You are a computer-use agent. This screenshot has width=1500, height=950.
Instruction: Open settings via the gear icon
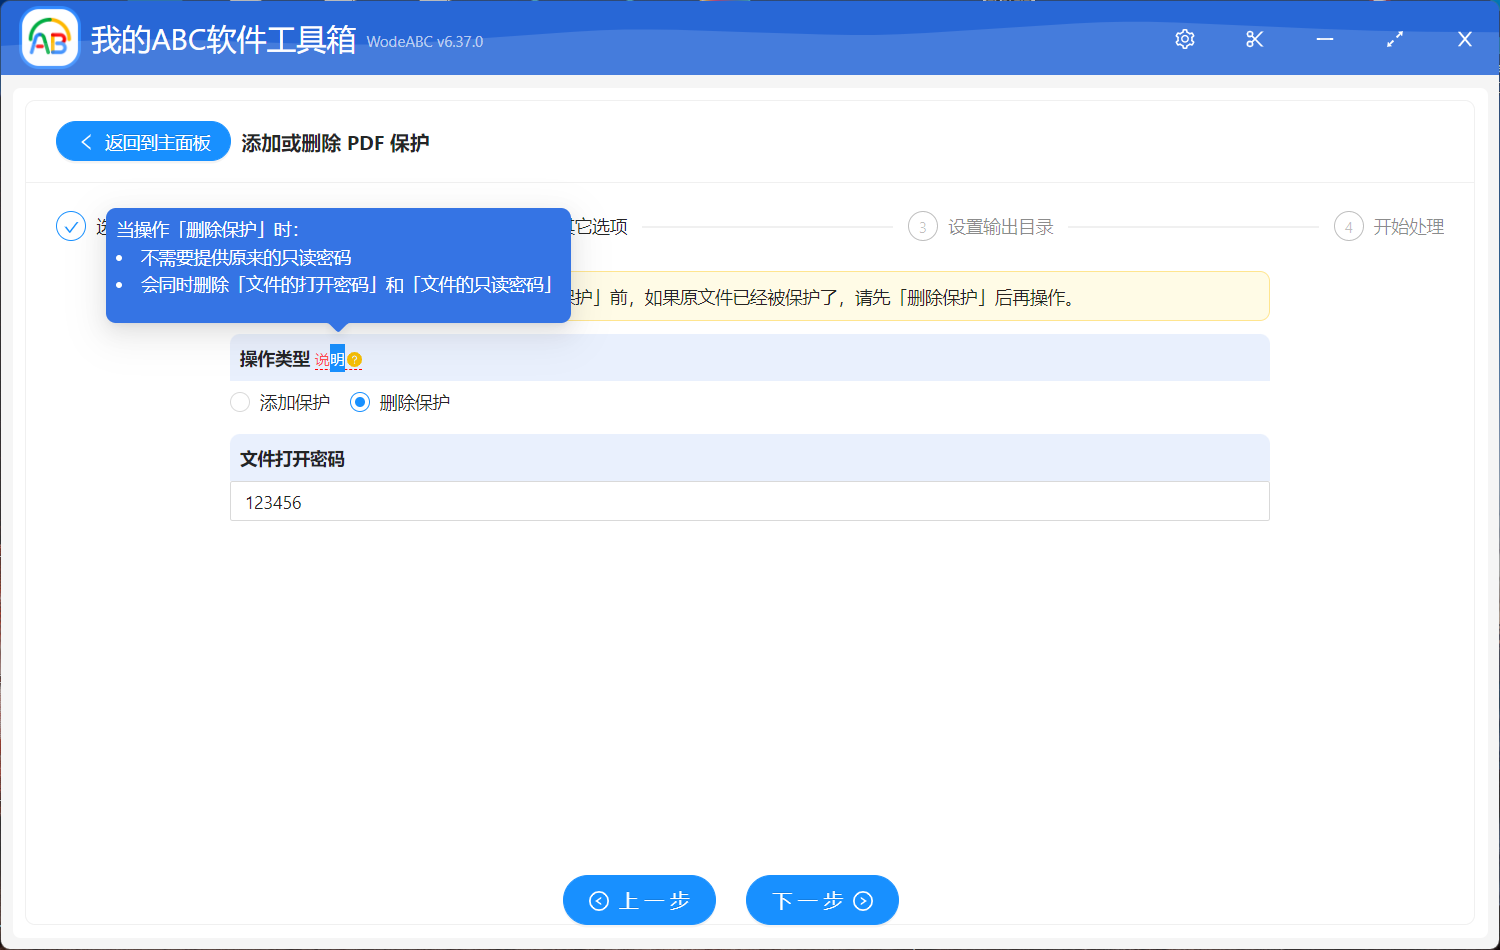click(x=1185, y=39)
